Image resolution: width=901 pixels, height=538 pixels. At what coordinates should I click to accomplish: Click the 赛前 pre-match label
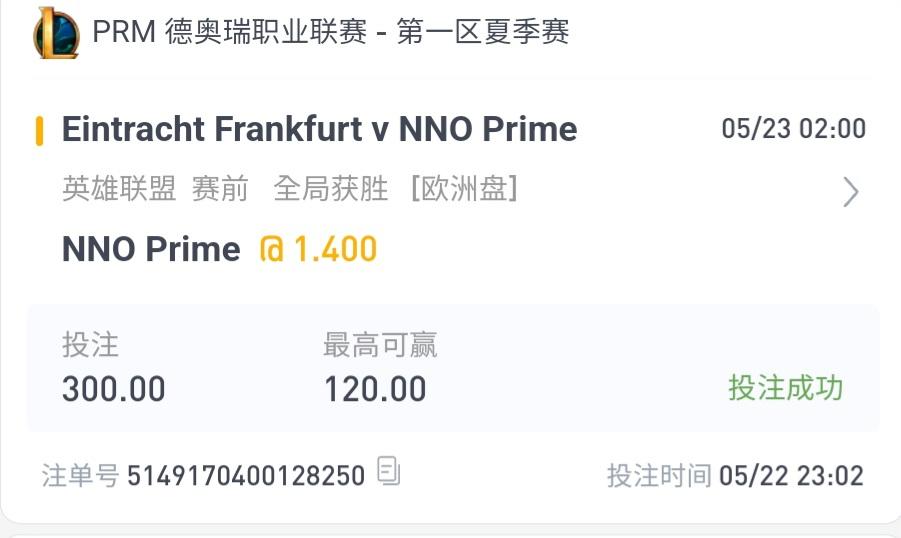pos(220,188)
